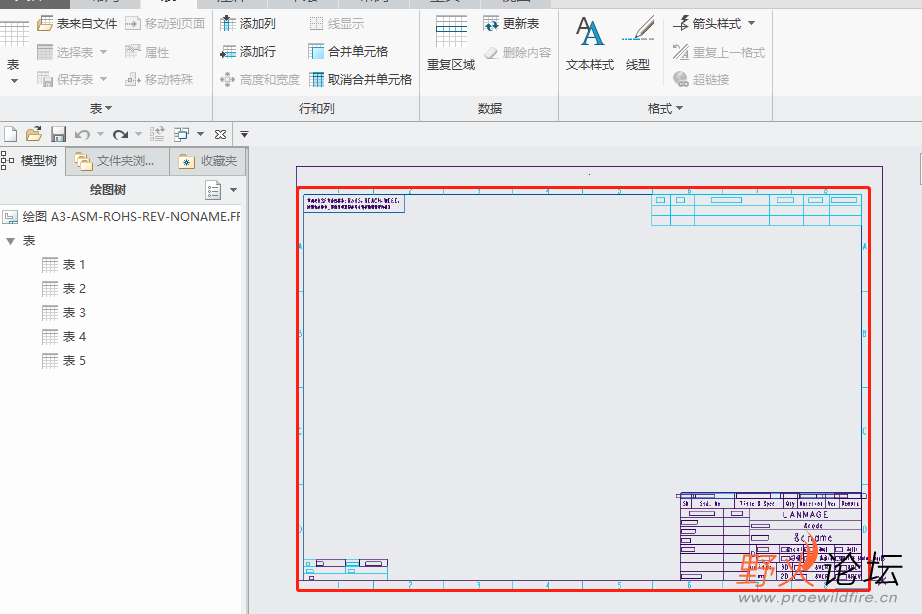Switch to the 收藏夹 favorites tab

point(208,161)
